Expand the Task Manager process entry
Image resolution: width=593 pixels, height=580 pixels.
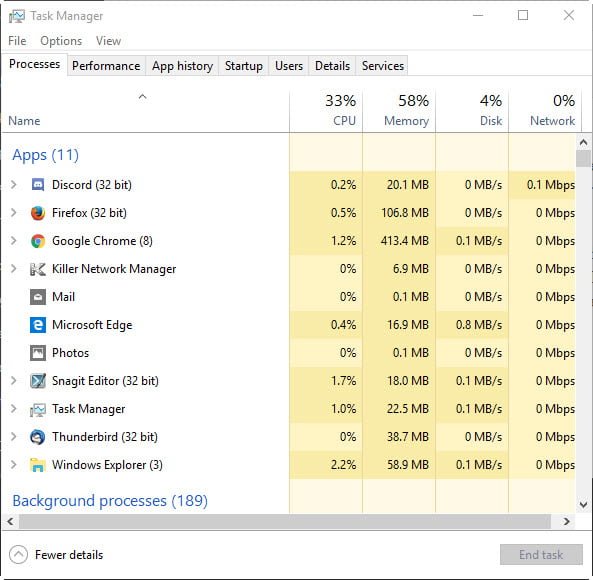(14, 408)
